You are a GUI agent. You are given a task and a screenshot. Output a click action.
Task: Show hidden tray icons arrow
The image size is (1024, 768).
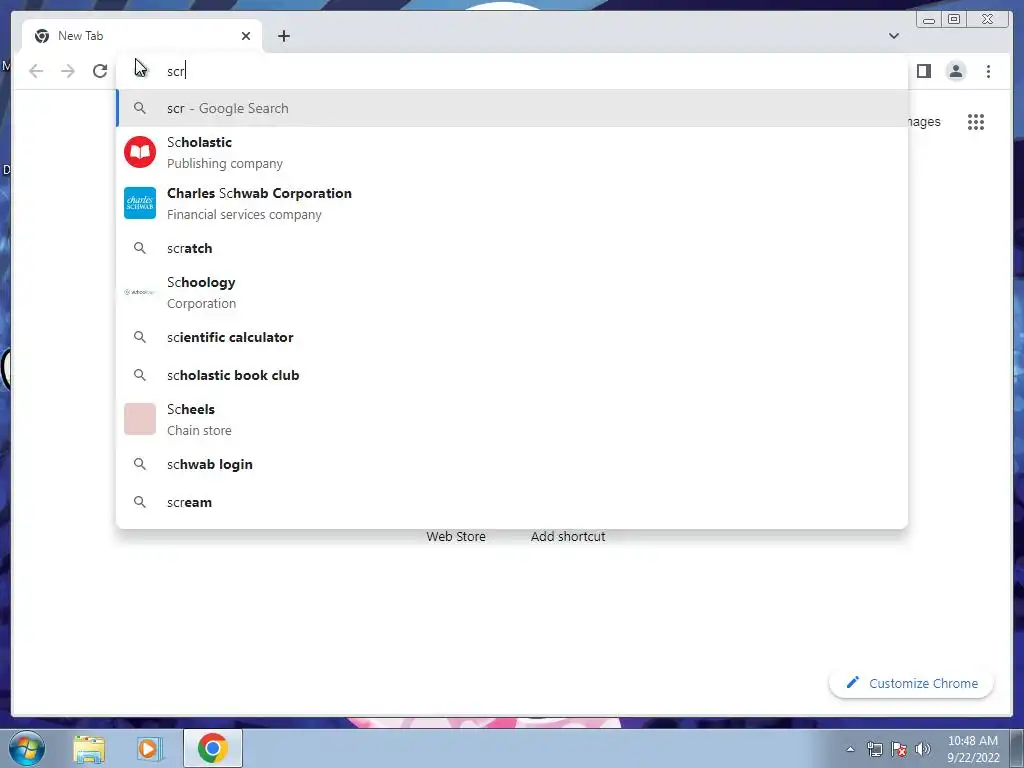850,749
